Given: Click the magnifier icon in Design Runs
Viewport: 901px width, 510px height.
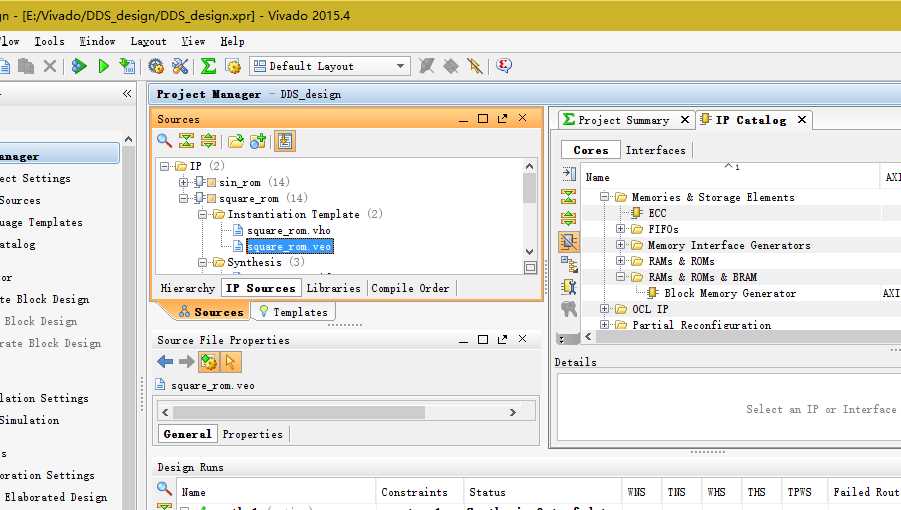Looking at the screenshot, I should click(x=164, y=489).
